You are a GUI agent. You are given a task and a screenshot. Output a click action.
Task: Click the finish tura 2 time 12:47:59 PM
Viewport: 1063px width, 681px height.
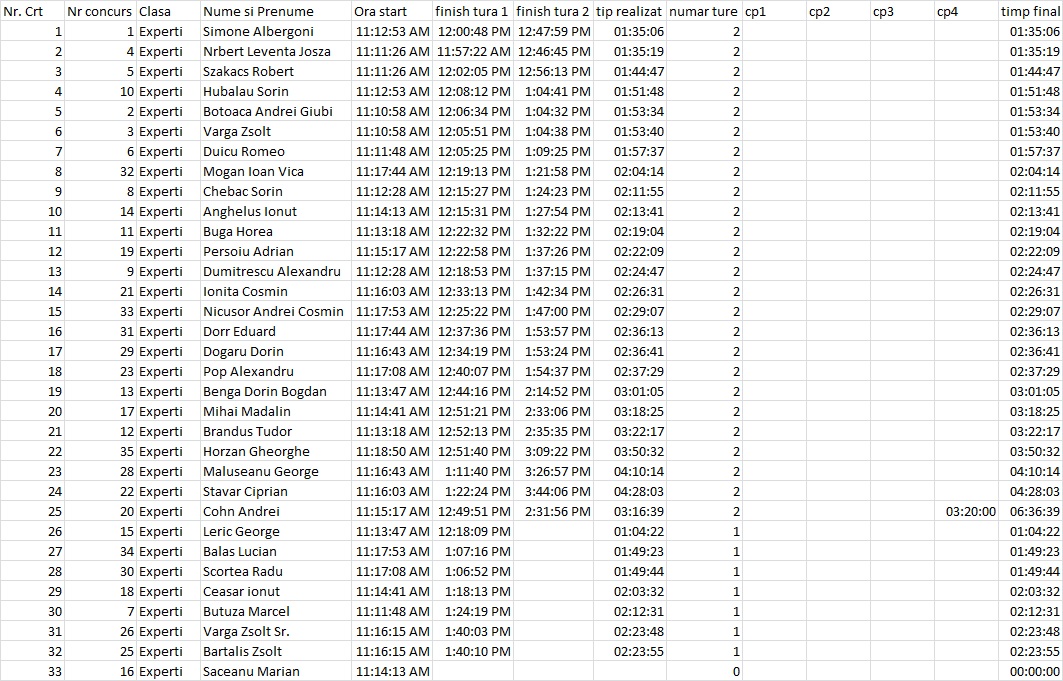[x=554, y=31]
